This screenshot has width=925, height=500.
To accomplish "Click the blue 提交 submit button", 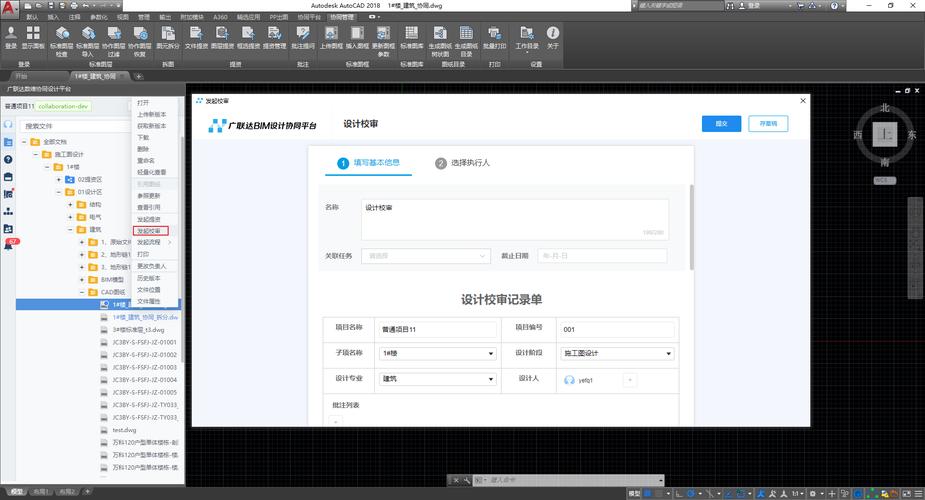I will (x=721, y=124).
